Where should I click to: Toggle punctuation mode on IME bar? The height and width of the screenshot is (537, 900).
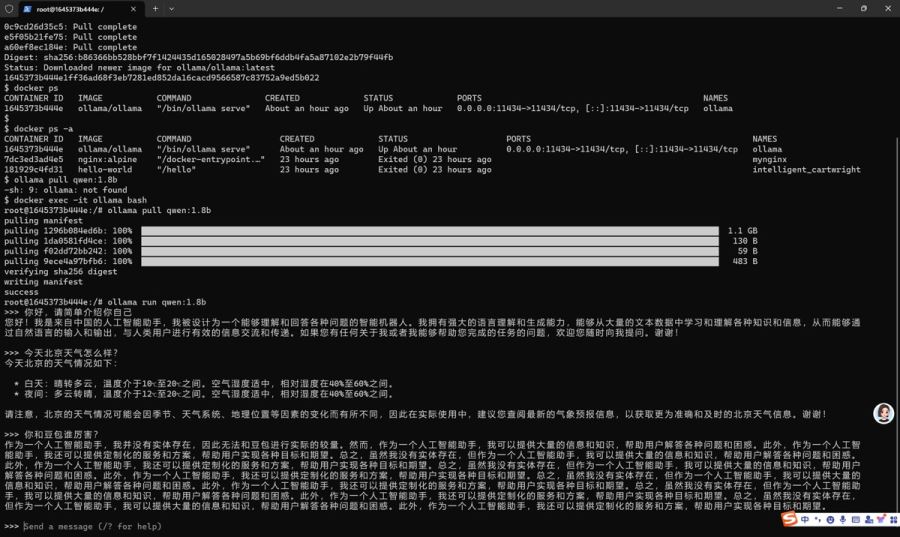[817, 519]
